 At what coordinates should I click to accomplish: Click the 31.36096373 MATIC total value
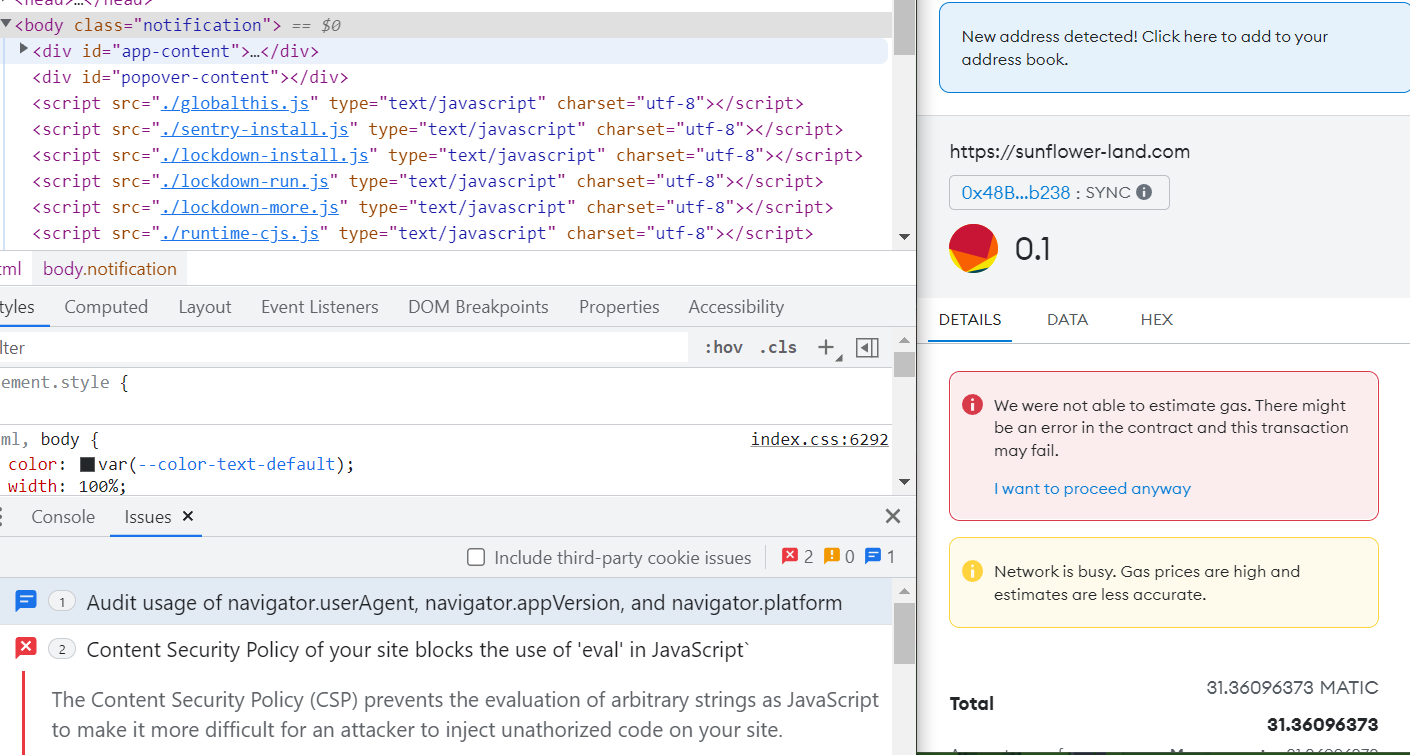click(1292, 688)
